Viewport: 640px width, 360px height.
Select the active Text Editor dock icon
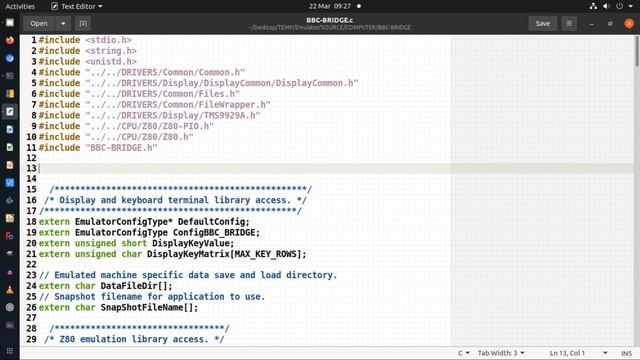(10, 111)
